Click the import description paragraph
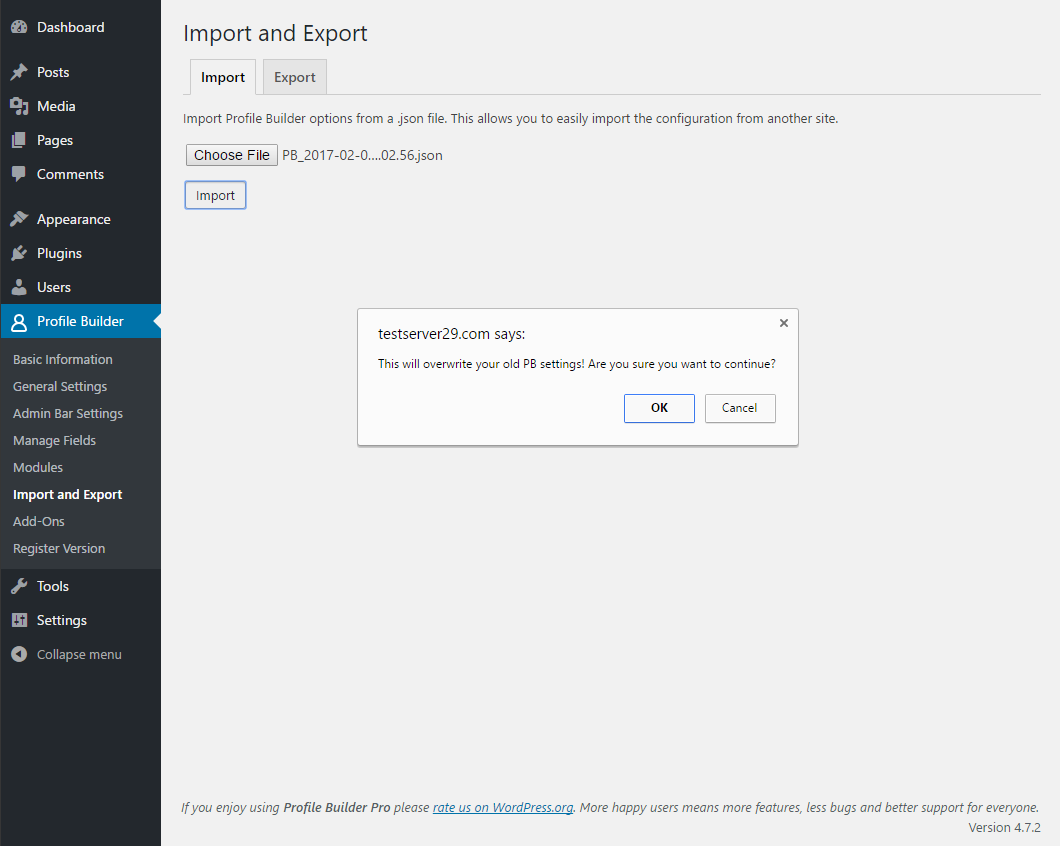The image size is (1060, 846). (x=510, y=118)
